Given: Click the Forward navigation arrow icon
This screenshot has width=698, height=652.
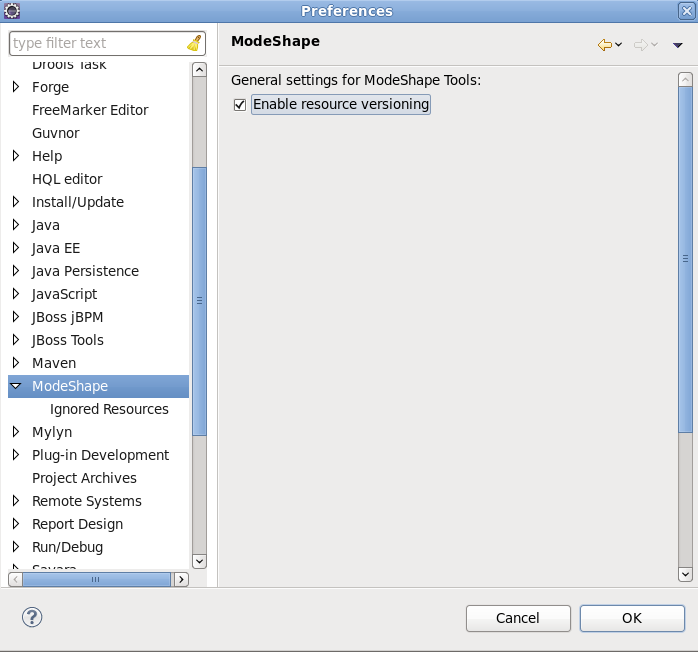Looking at the screenshot, I should (641, 45).
